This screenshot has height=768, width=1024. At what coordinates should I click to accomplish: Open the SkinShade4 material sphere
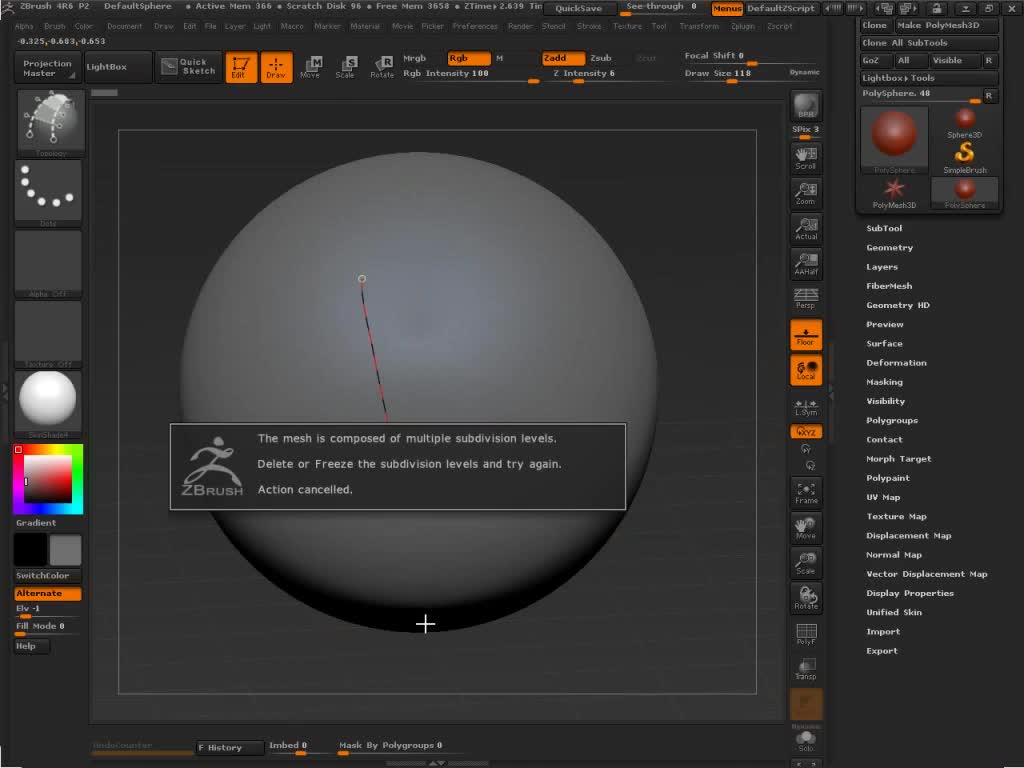(x=48, y=404)
